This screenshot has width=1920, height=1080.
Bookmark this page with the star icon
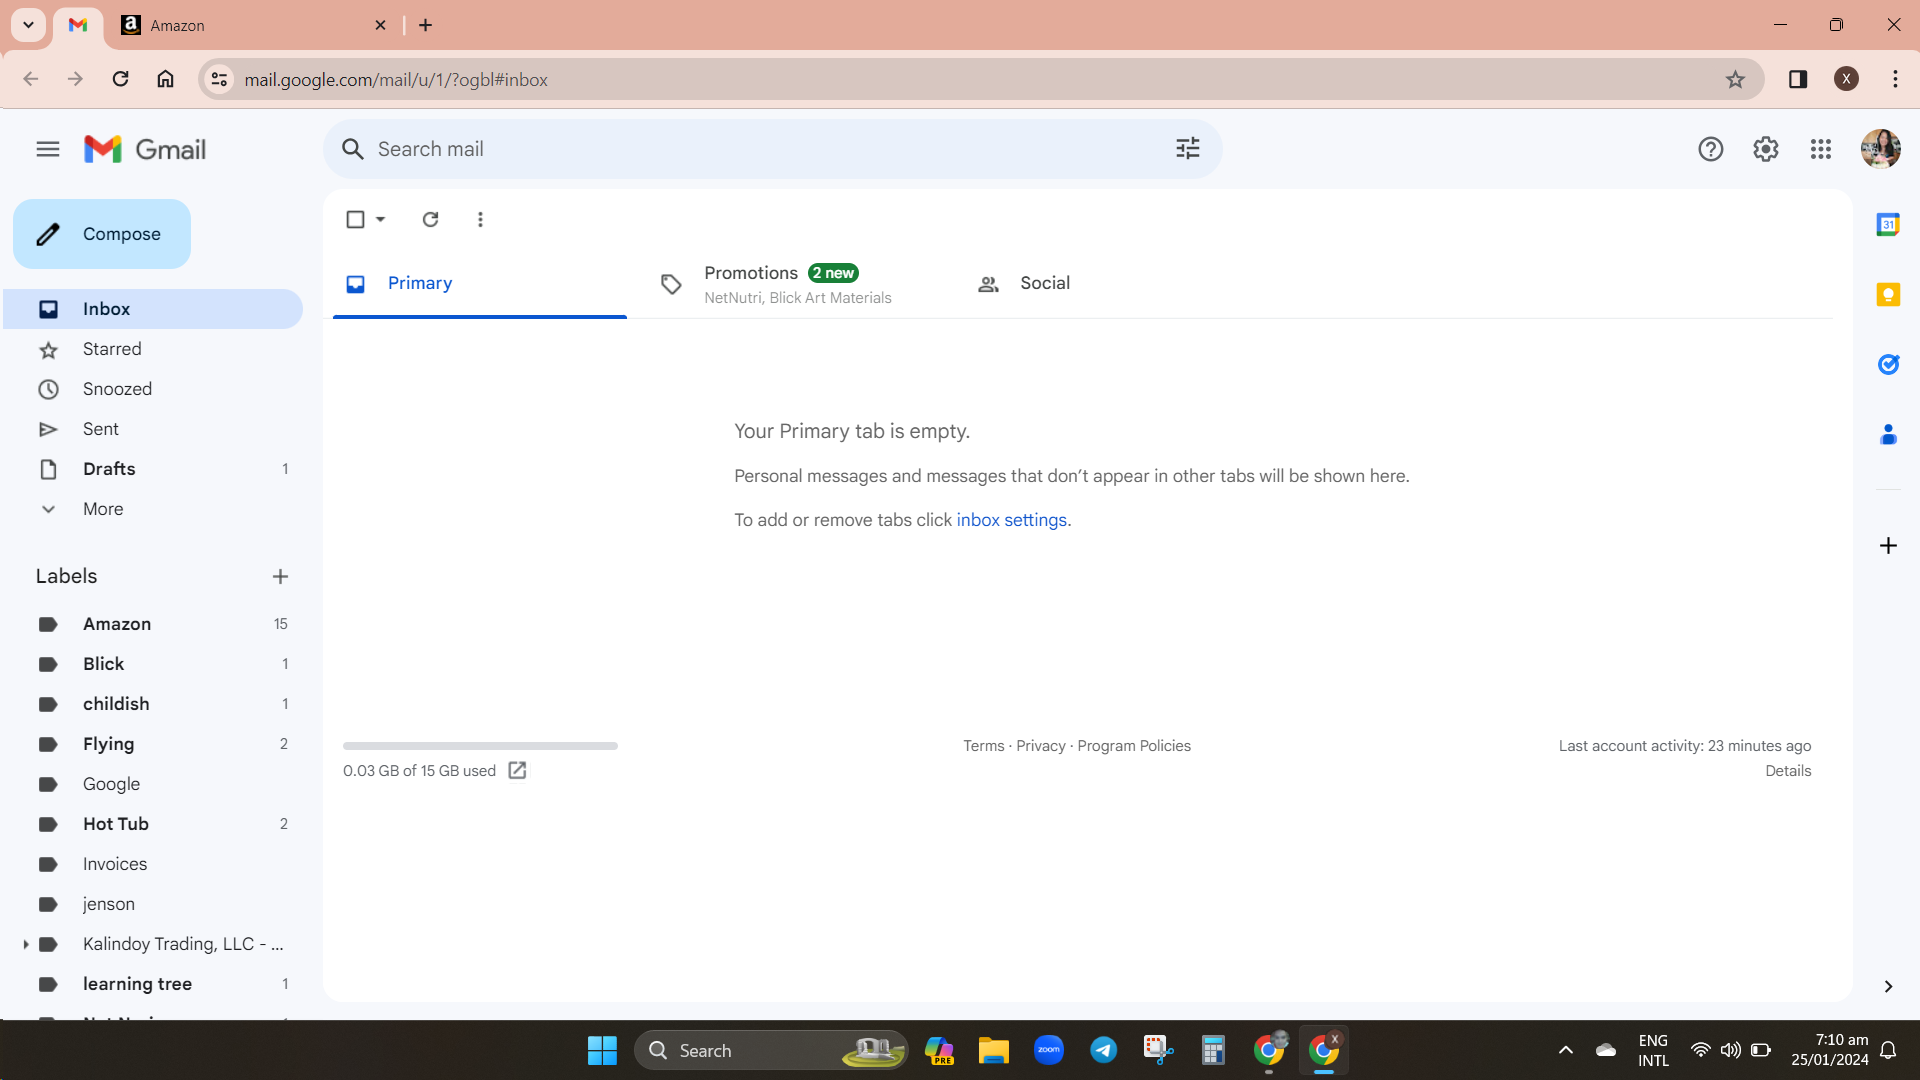(x=1735, y=79)
